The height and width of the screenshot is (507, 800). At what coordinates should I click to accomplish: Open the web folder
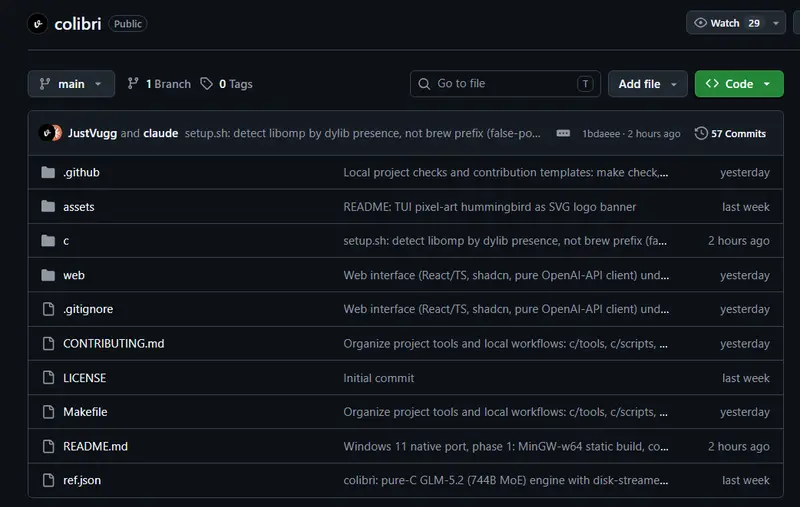(x=73, y=275)
